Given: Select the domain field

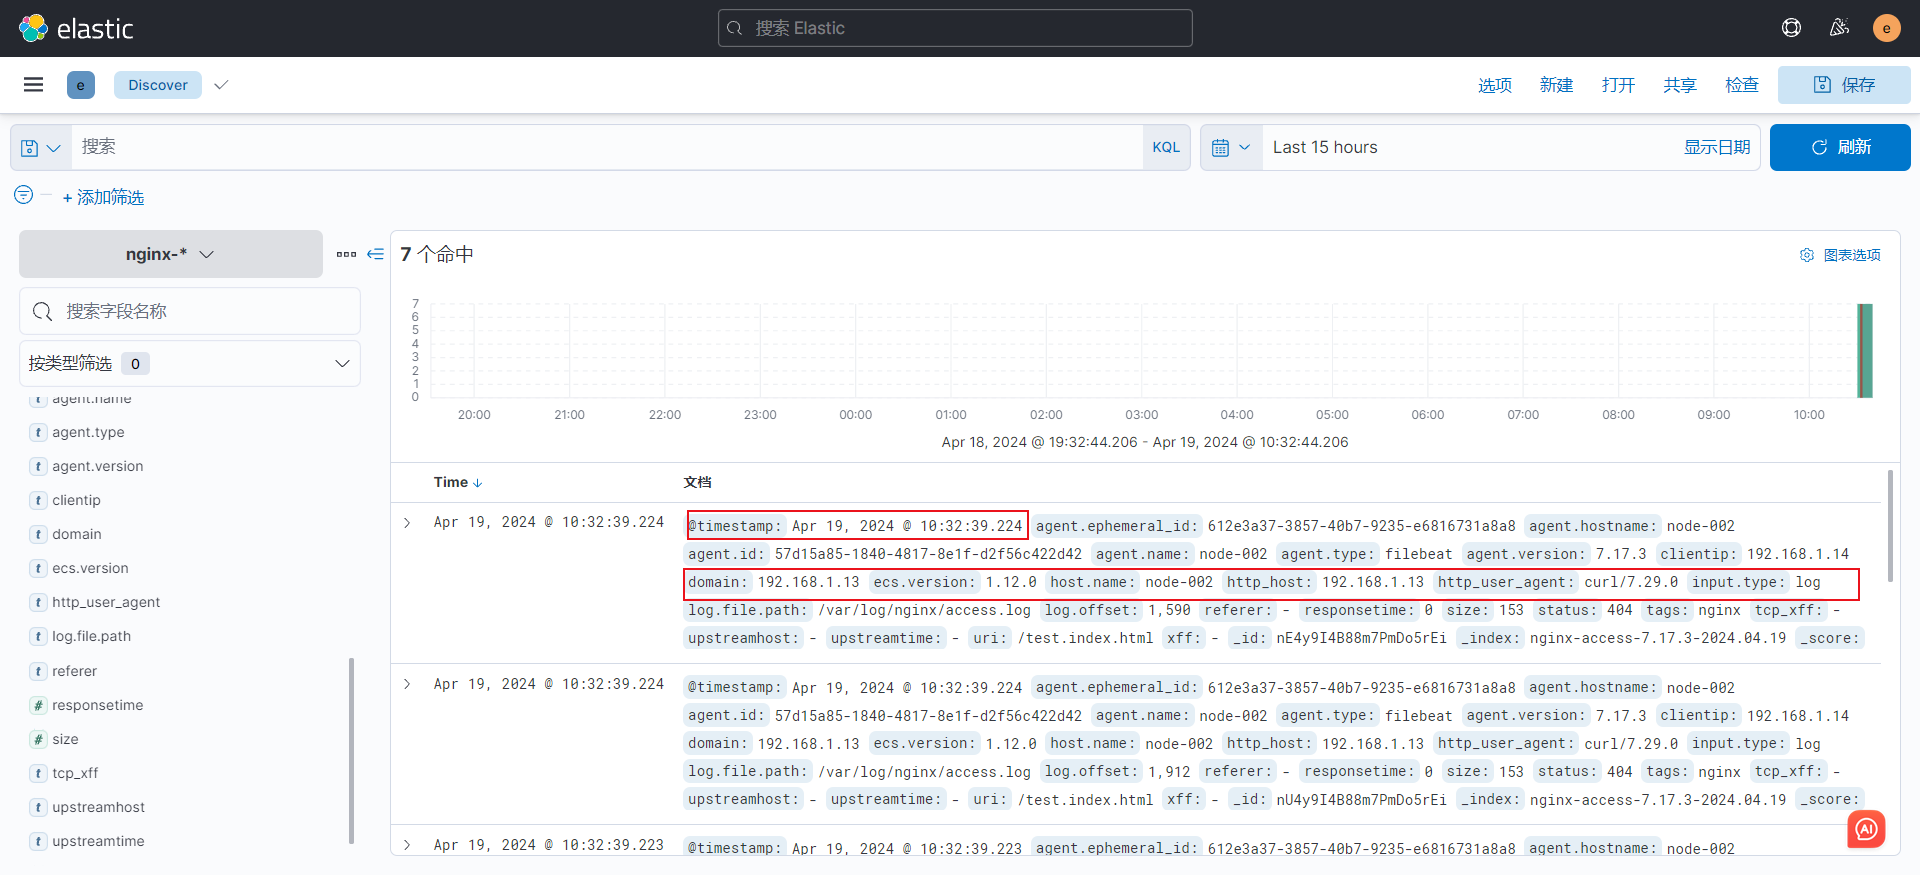Looking at the screenshot, I should [77, 534].
